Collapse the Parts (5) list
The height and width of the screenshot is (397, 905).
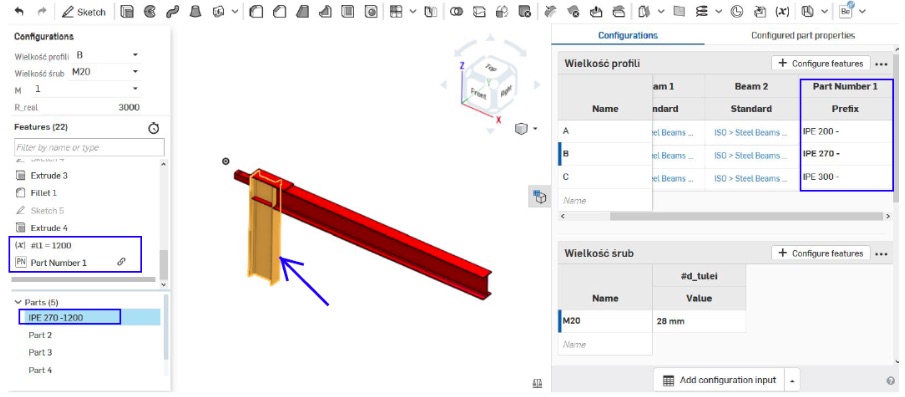pos(18,302)
